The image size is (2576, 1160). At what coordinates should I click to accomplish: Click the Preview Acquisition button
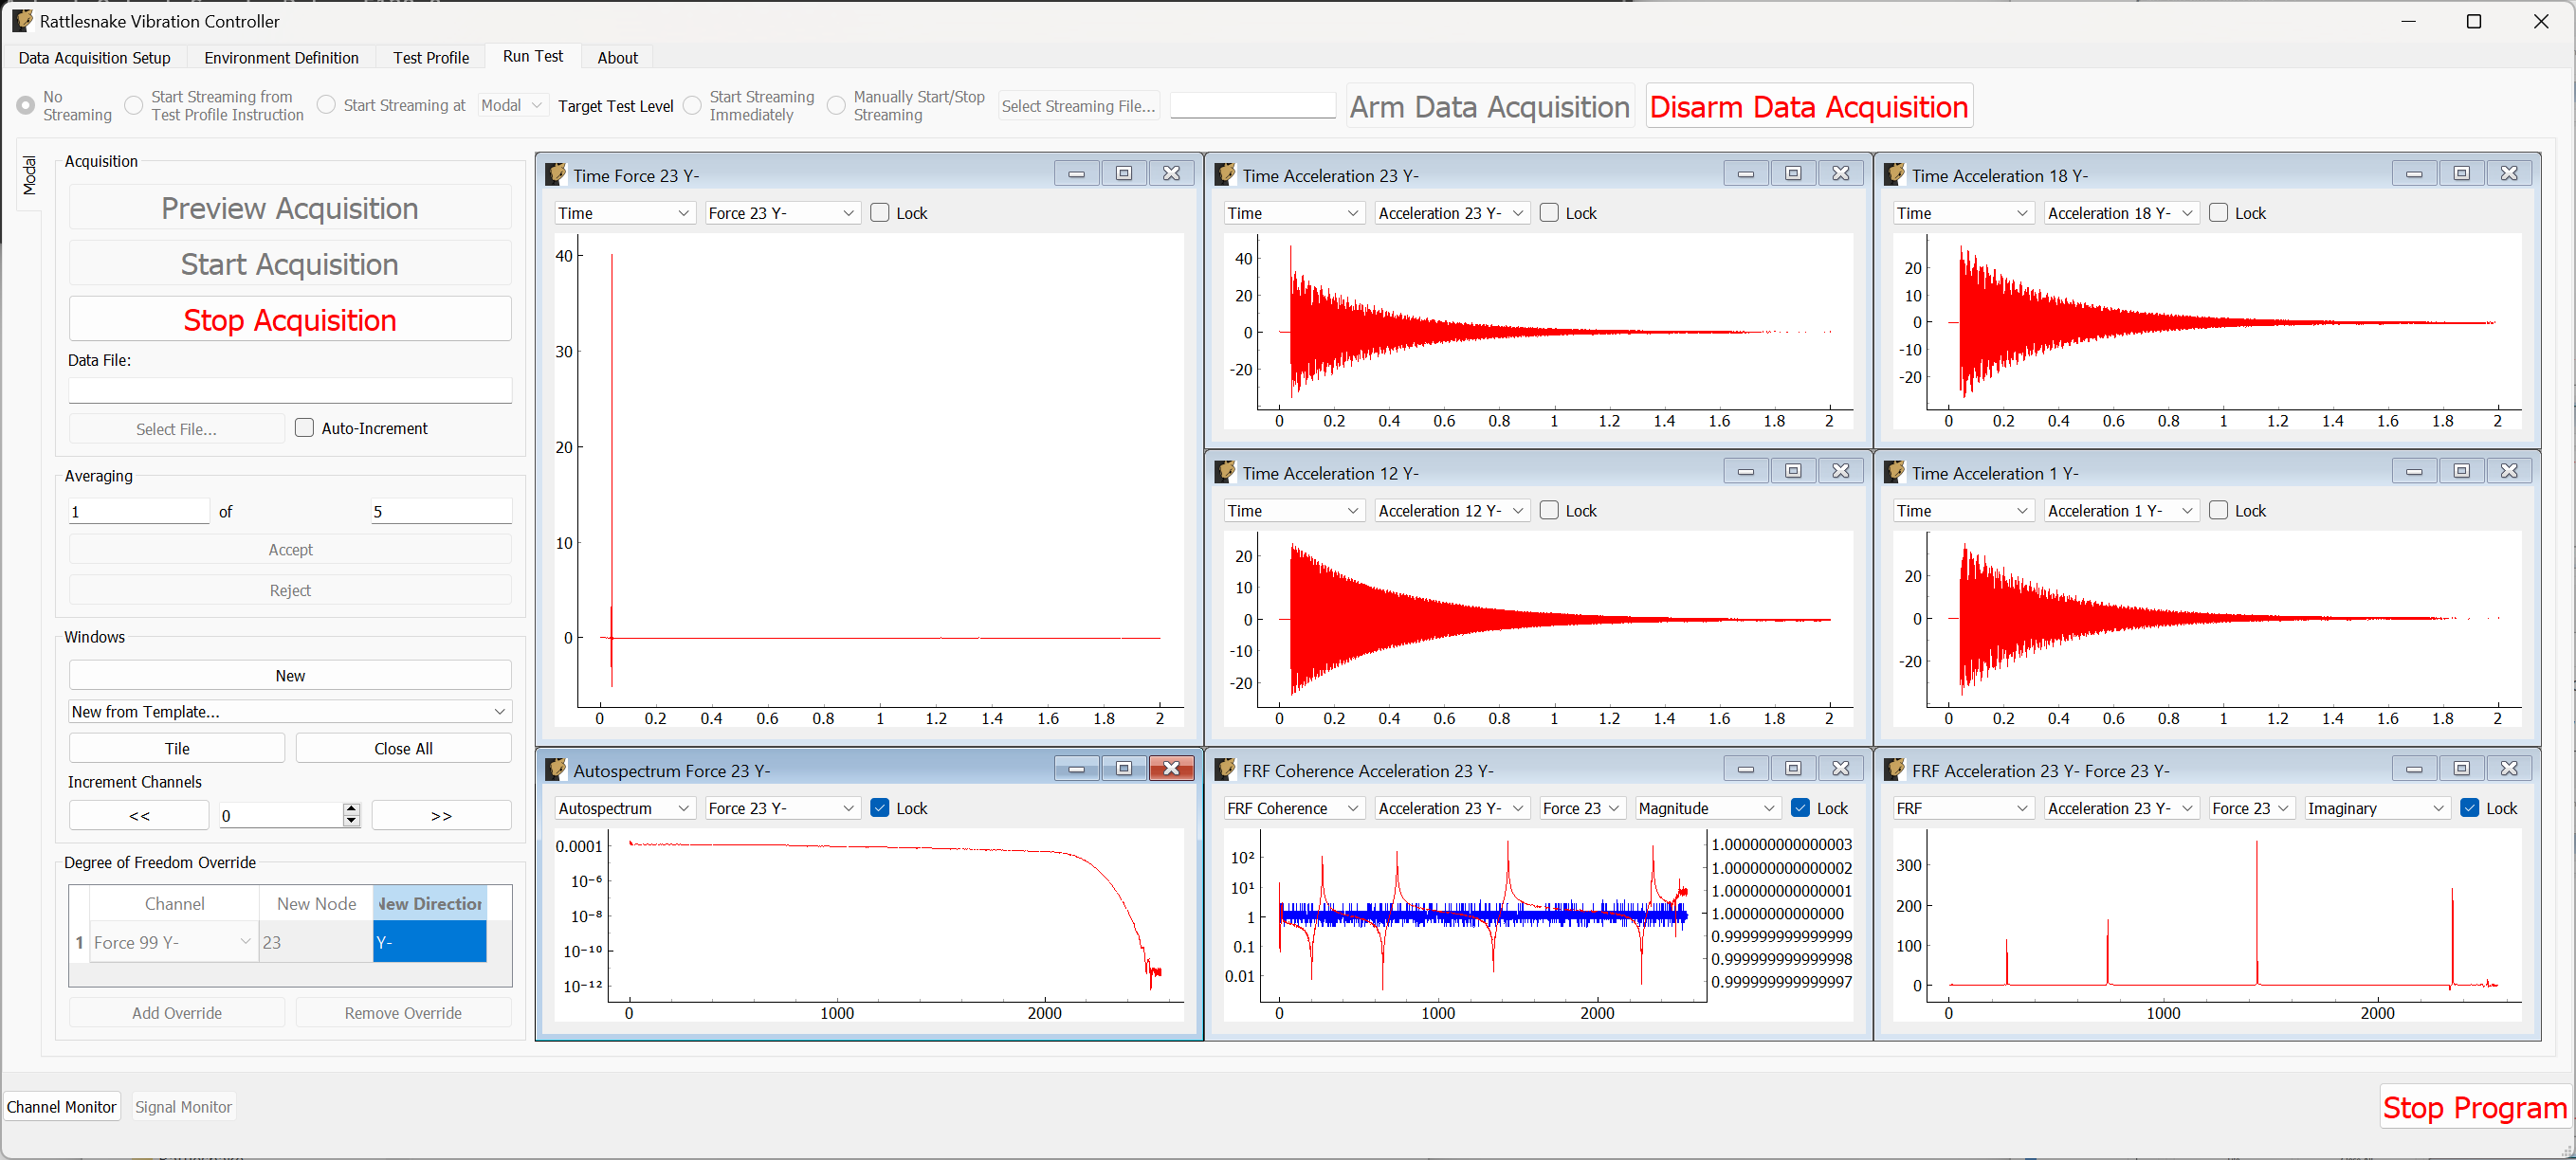click(289, 208)
